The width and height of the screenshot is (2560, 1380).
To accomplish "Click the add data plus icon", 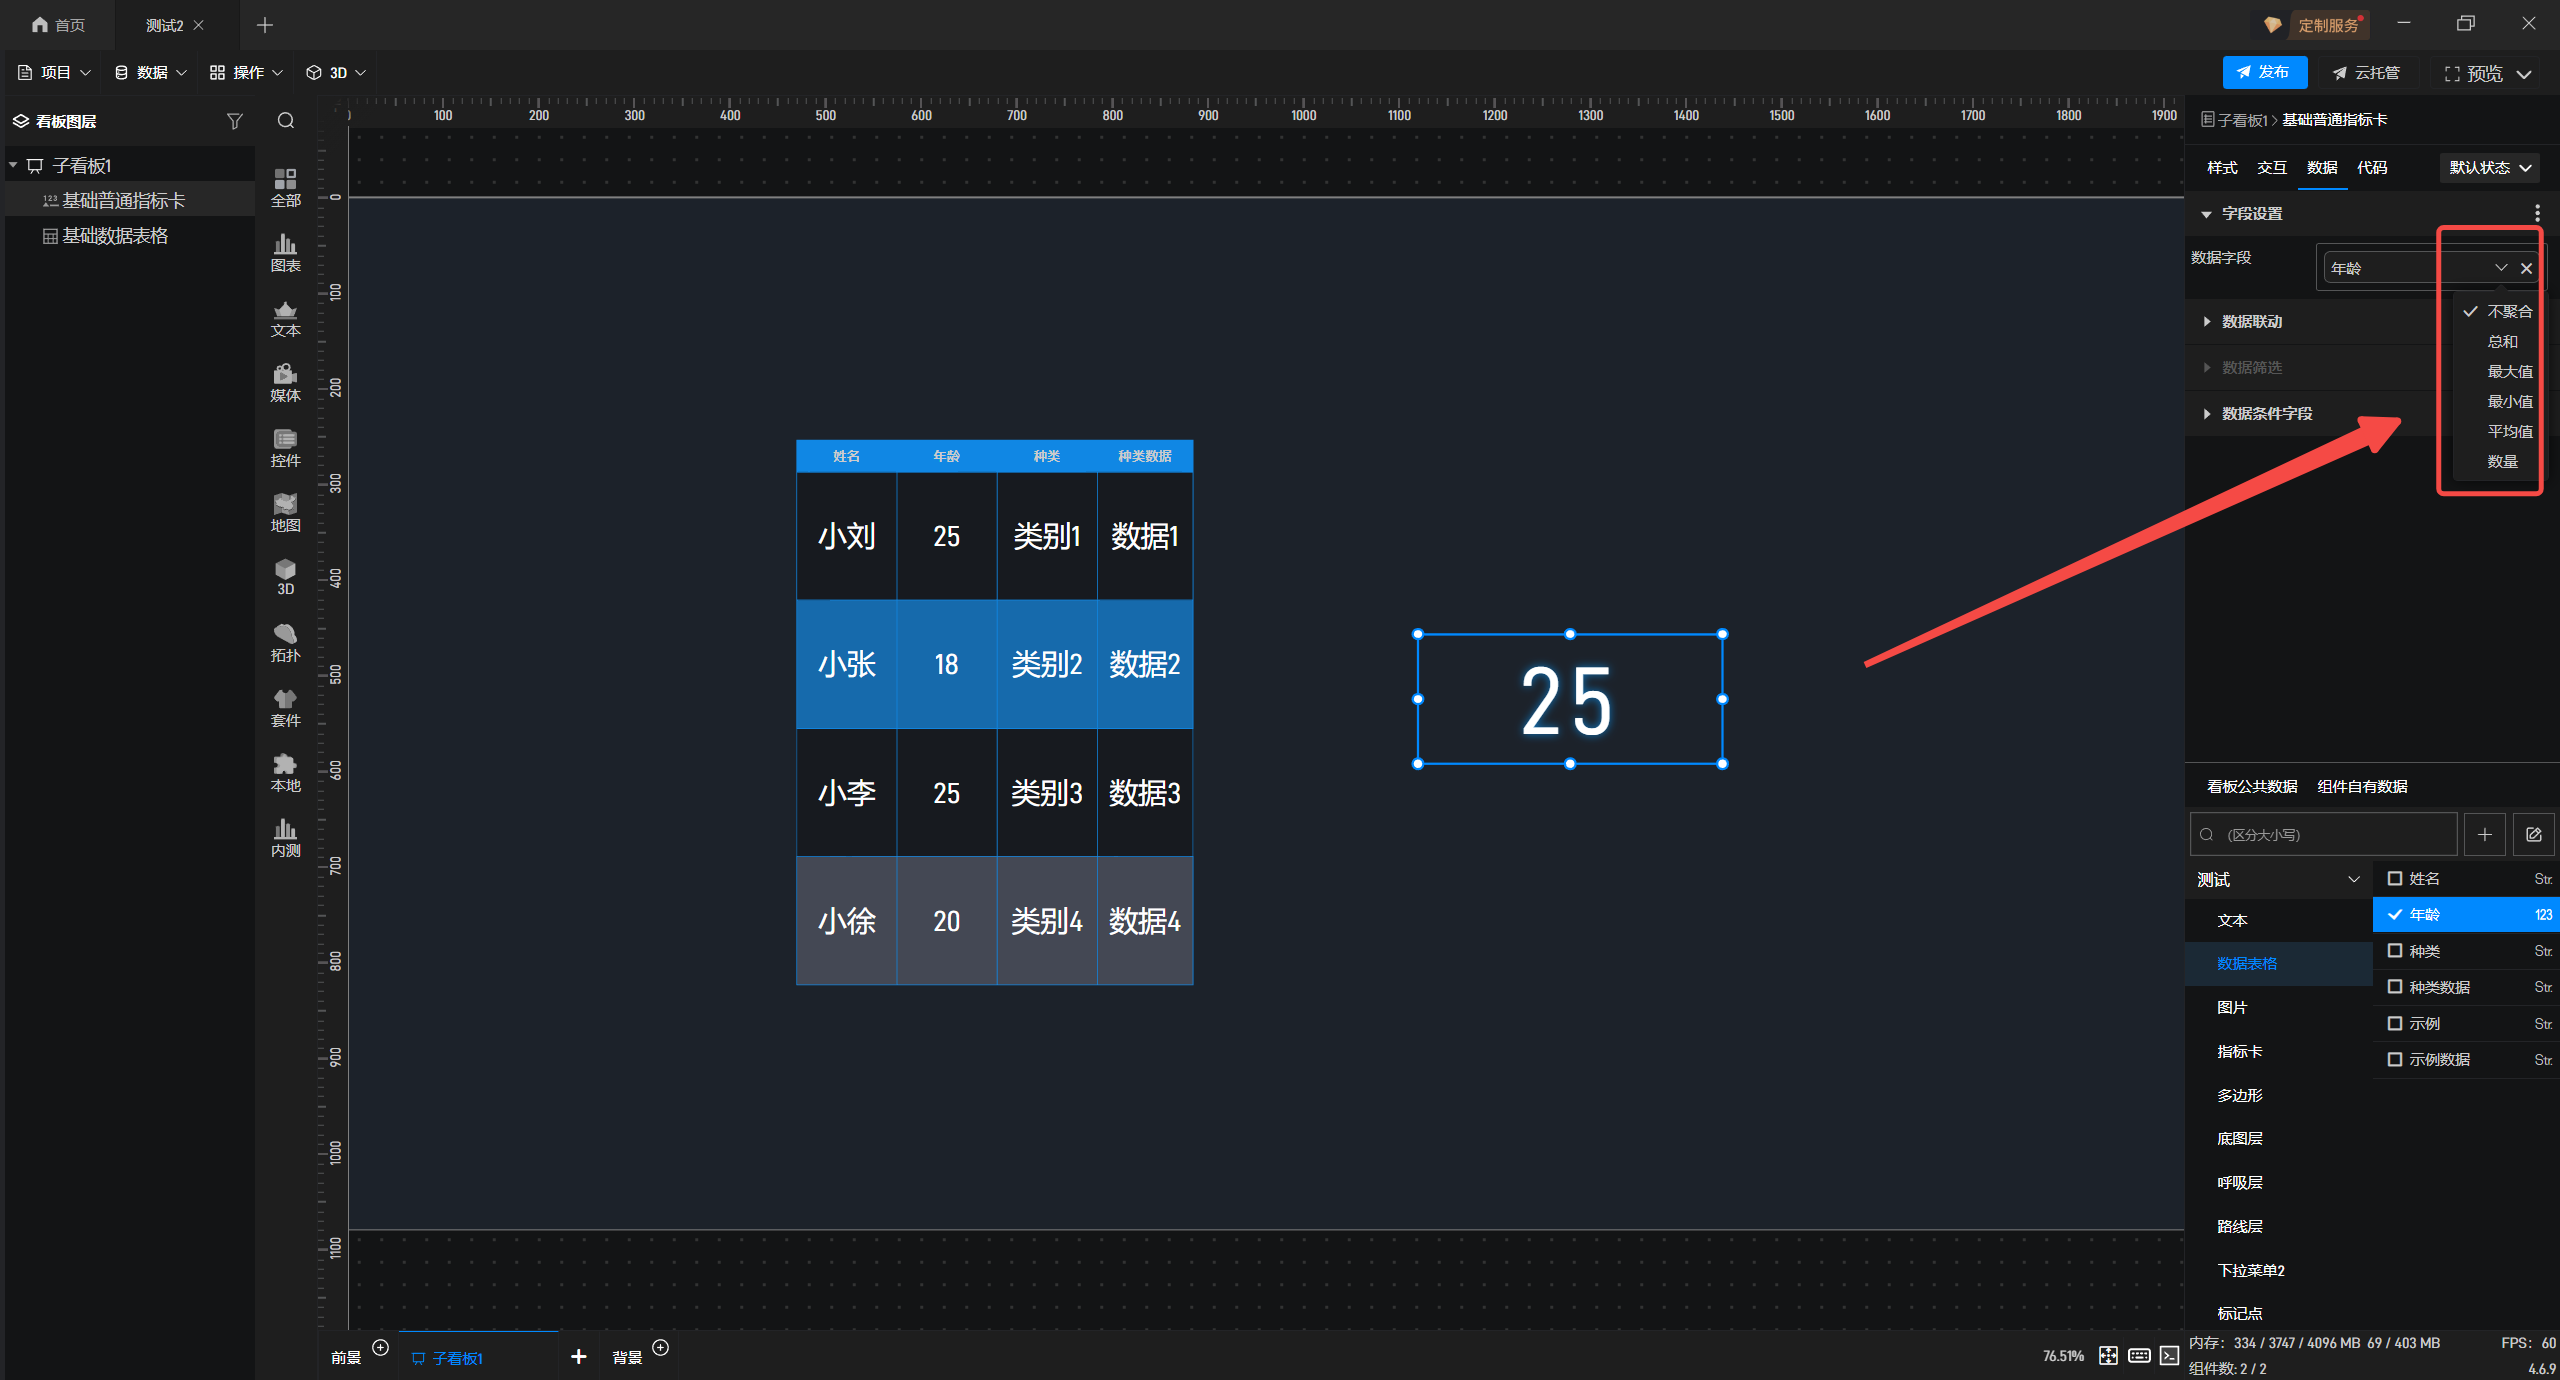I will click(x=2484, y=834).
